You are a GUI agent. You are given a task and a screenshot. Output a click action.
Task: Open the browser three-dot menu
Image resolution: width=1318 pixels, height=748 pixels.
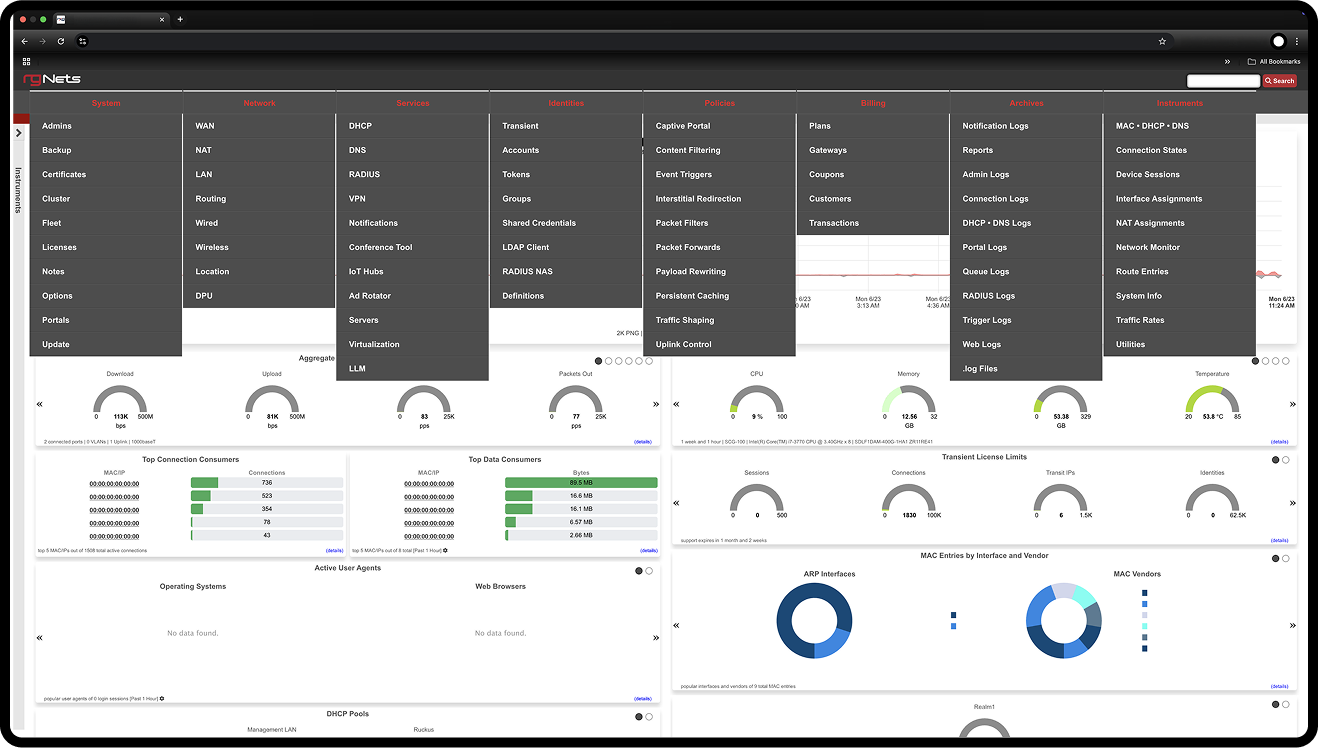pos(1297,41)
